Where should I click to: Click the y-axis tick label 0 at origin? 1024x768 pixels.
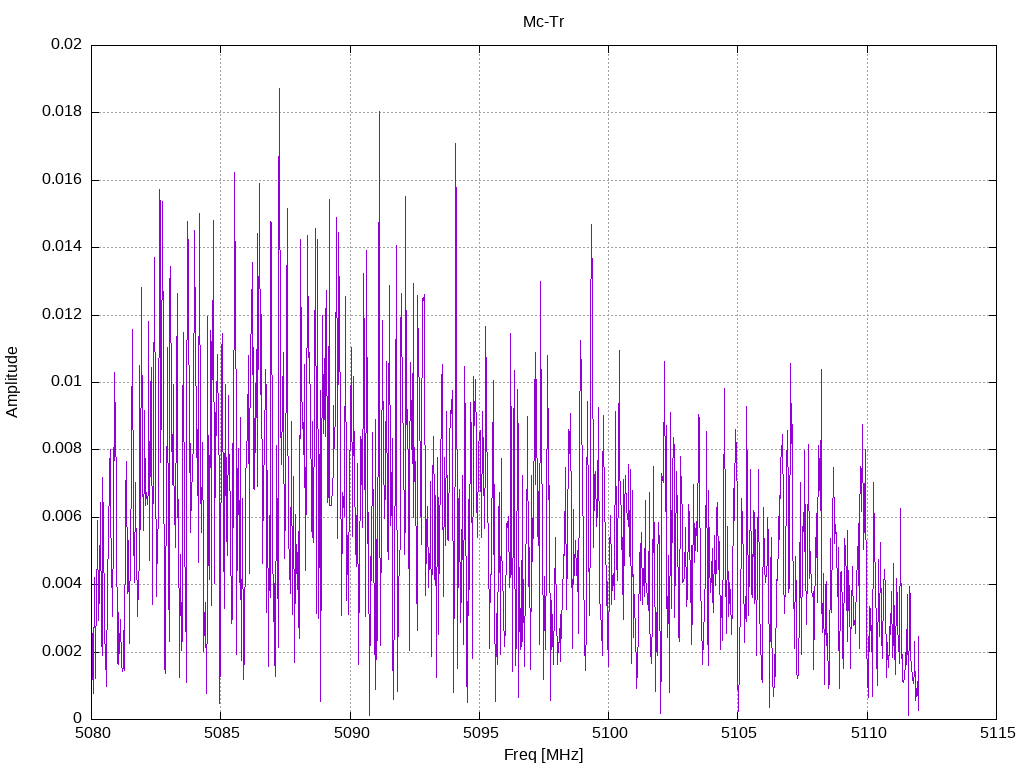[x=78, y=718]
